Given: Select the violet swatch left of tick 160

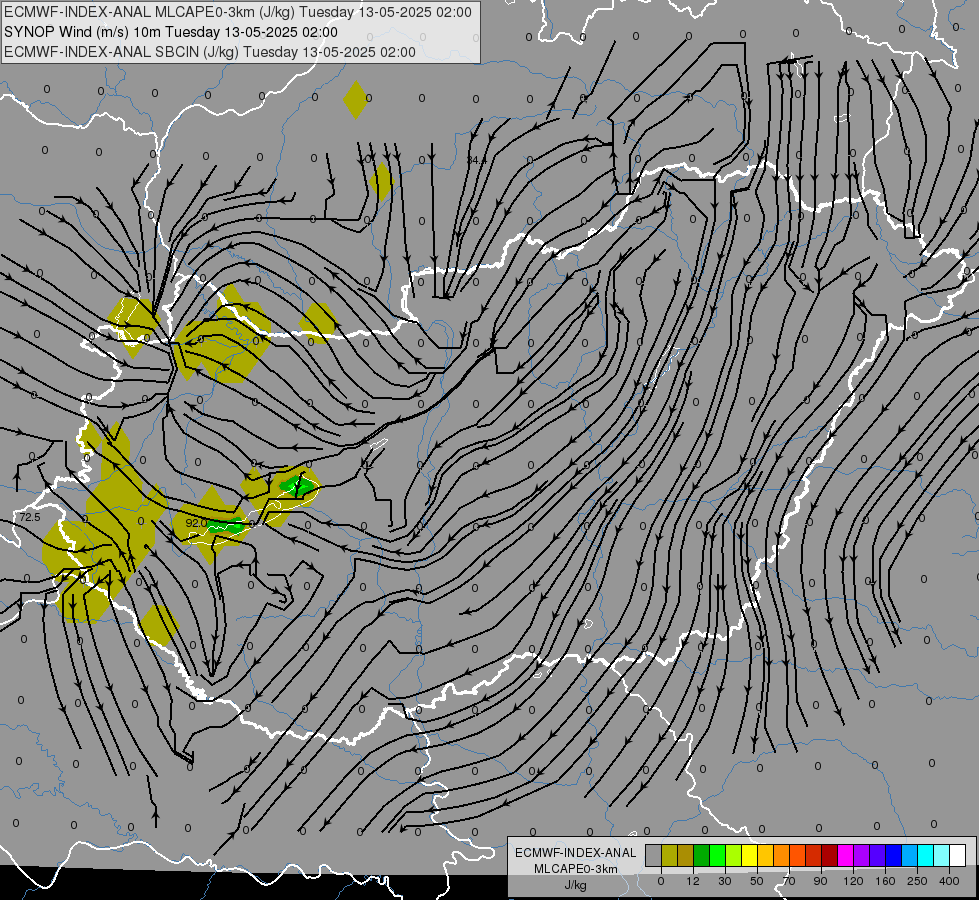Looking at the screenshot, I should (x=878, y=856).
